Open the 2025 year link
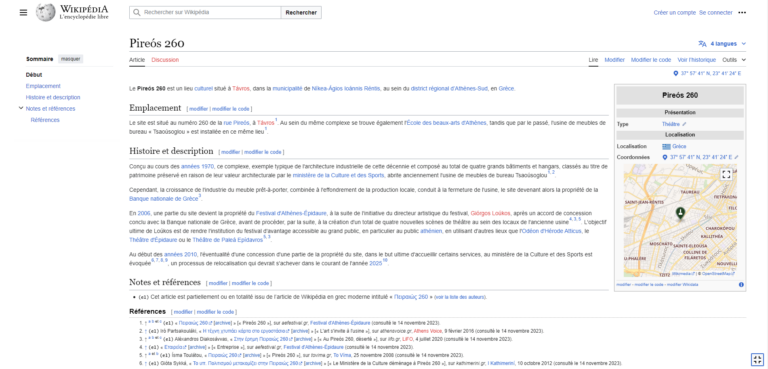 (375, 263)
